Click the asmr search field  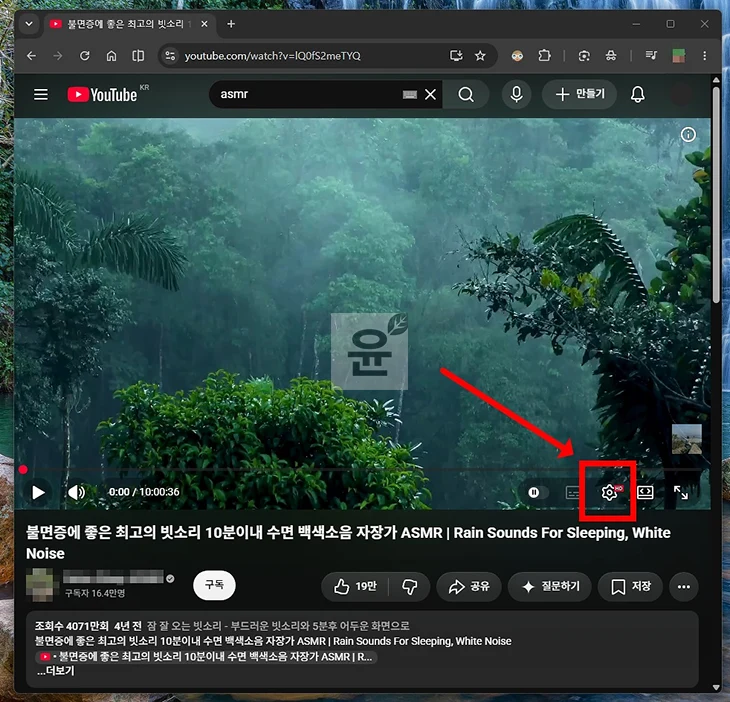pos(307,94)
